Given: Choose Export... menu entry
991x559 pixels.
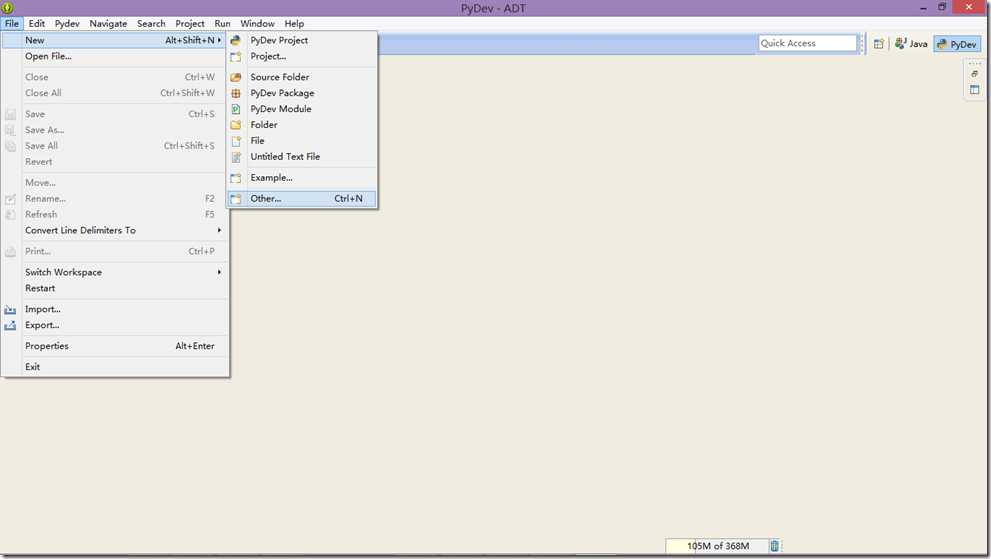Looking at the screenshot, I should [114, 325].
